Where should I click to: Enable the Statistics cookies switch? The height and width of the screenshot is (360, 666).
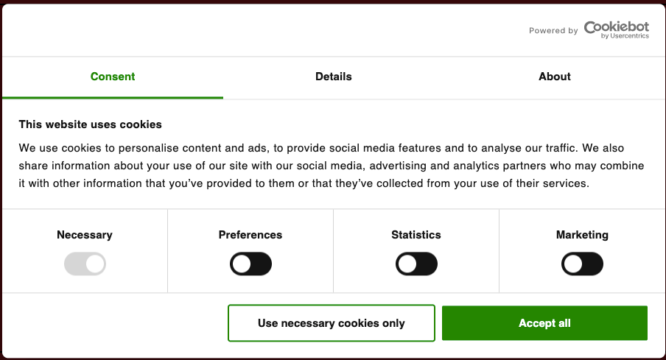pyautogui.click(x=416, y=264)
